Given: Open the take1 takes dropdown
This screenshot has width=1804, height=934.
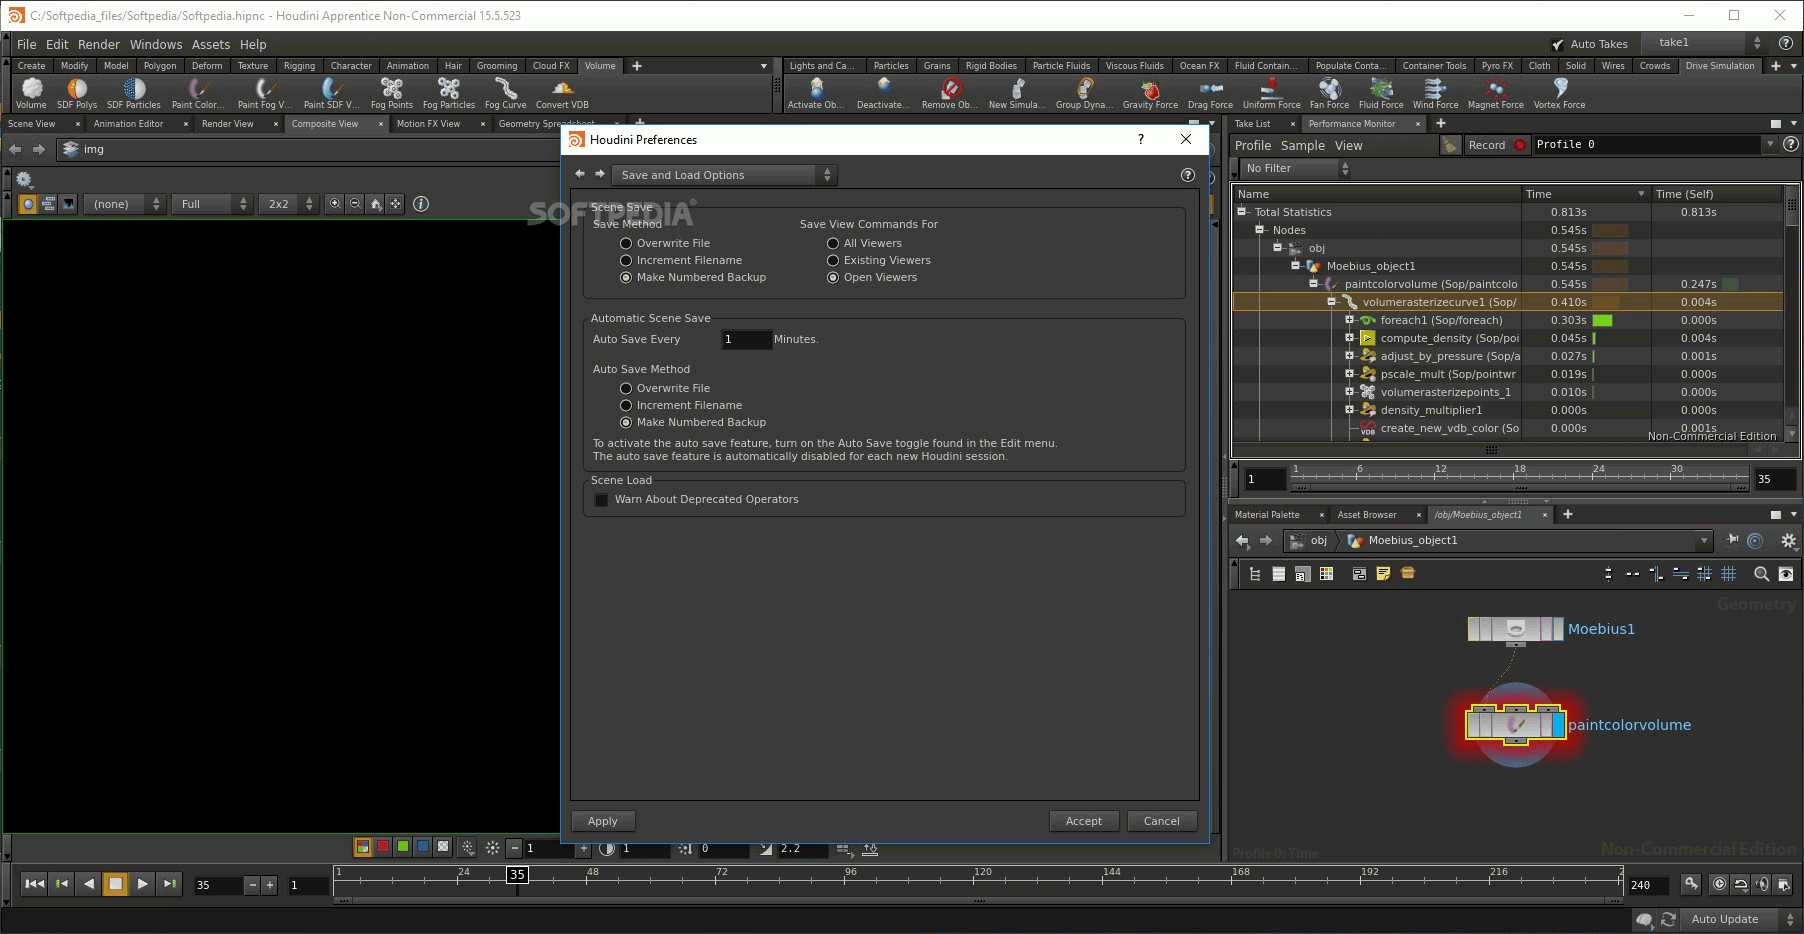Looking at the screenshot, I should (x=1706, y=43).
